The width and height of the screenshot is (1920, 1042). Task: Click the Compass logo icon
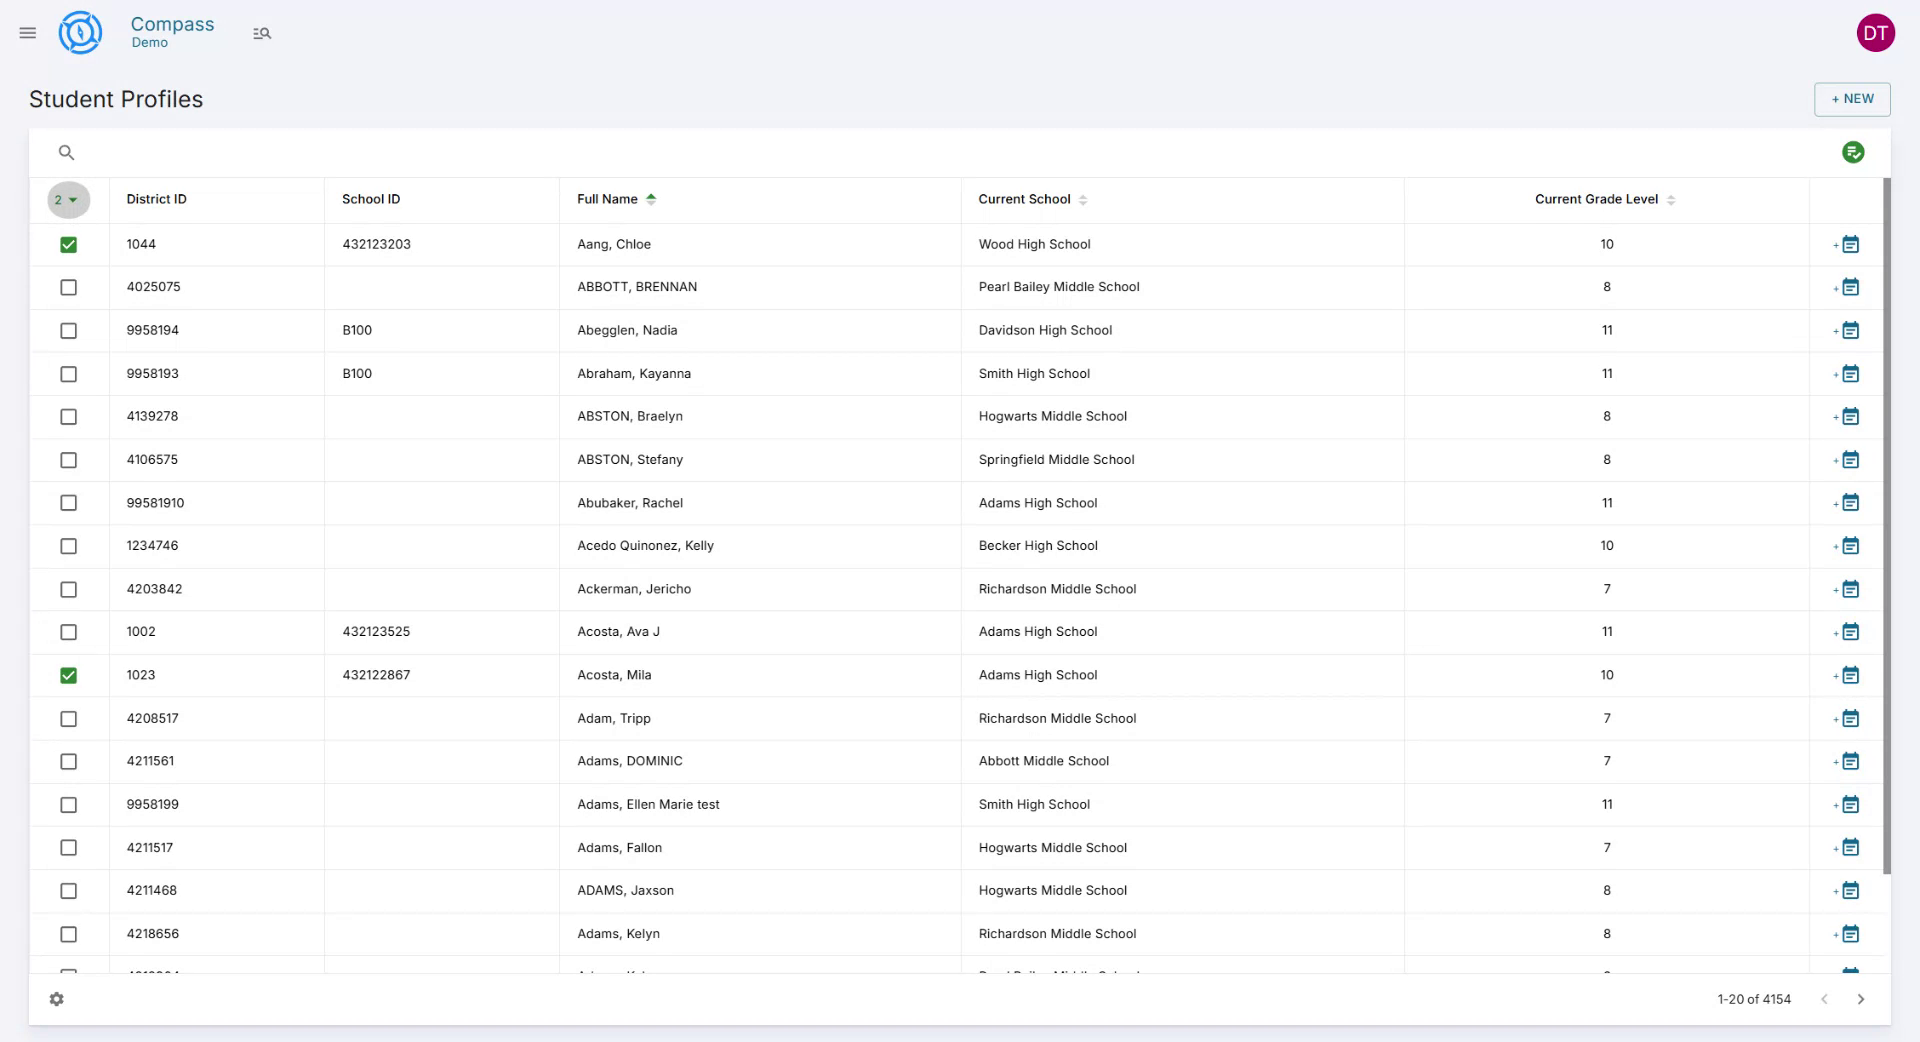pos(80,33)
